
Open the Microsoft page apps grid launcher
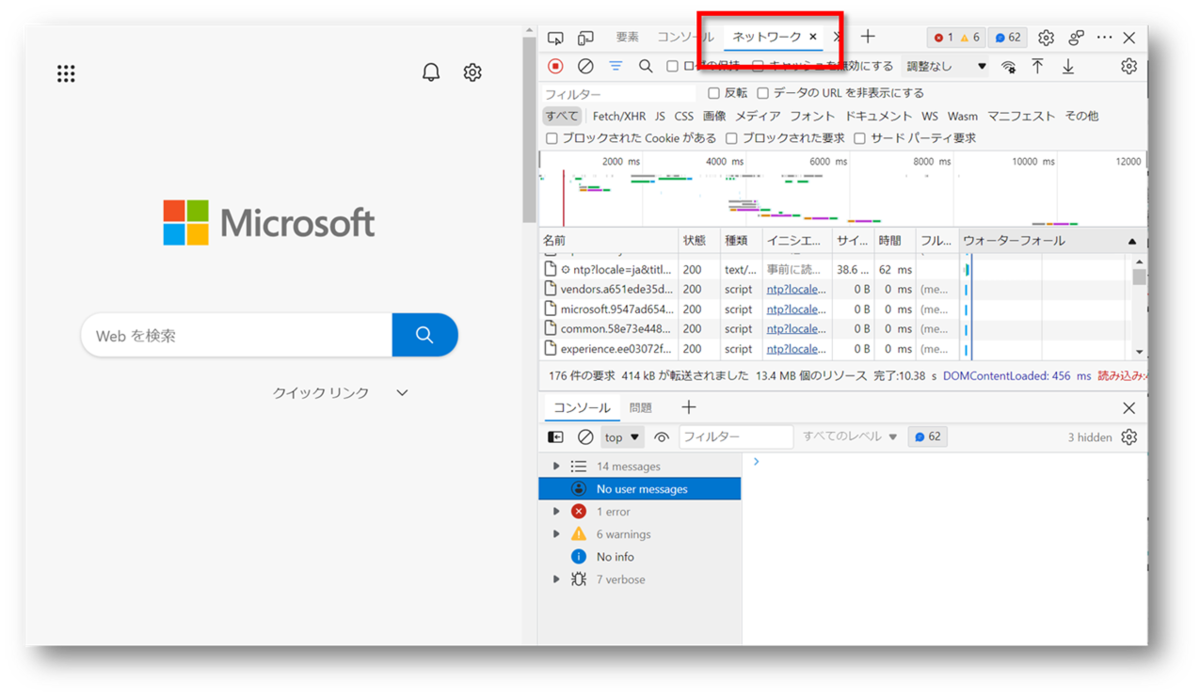[x=66, y=73]
